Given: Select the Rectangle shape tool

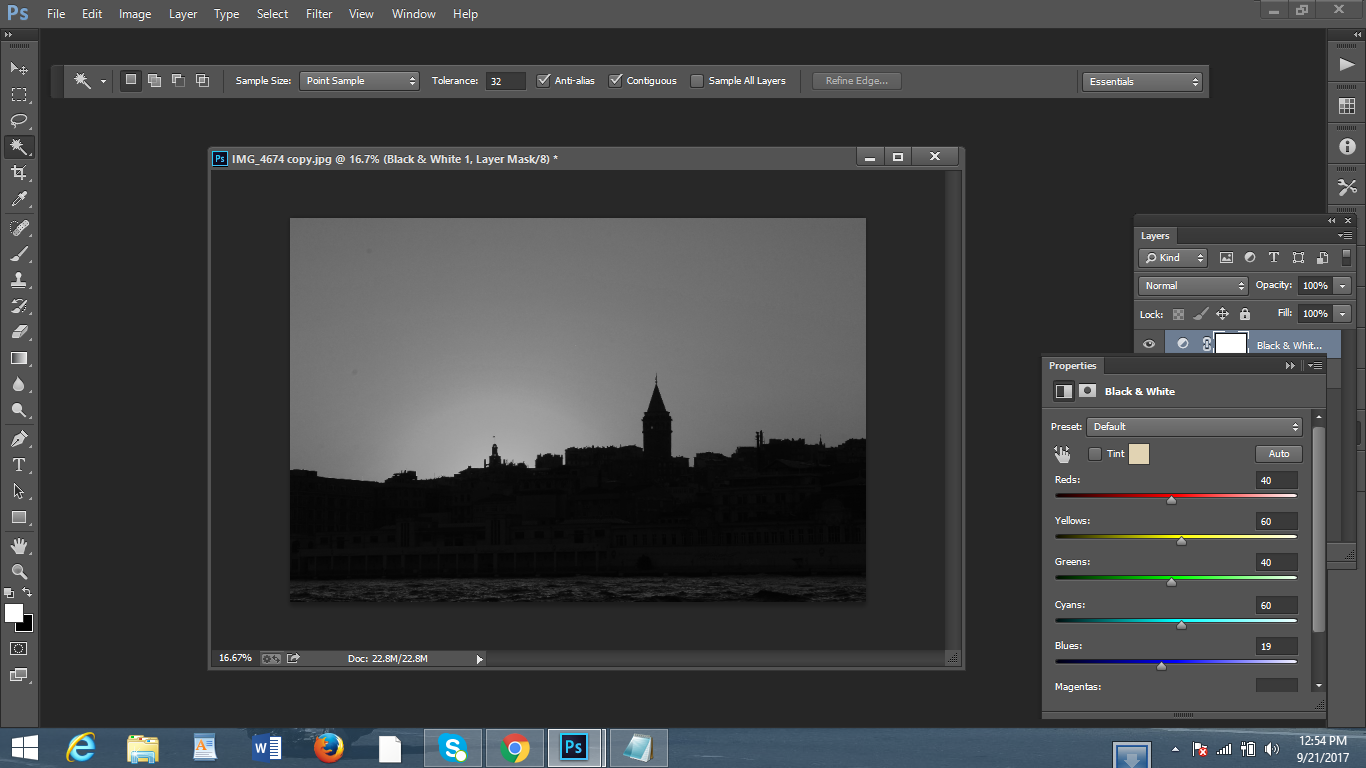Looking at the screenshot, I should pyautogui.click(x=19, y=517).
